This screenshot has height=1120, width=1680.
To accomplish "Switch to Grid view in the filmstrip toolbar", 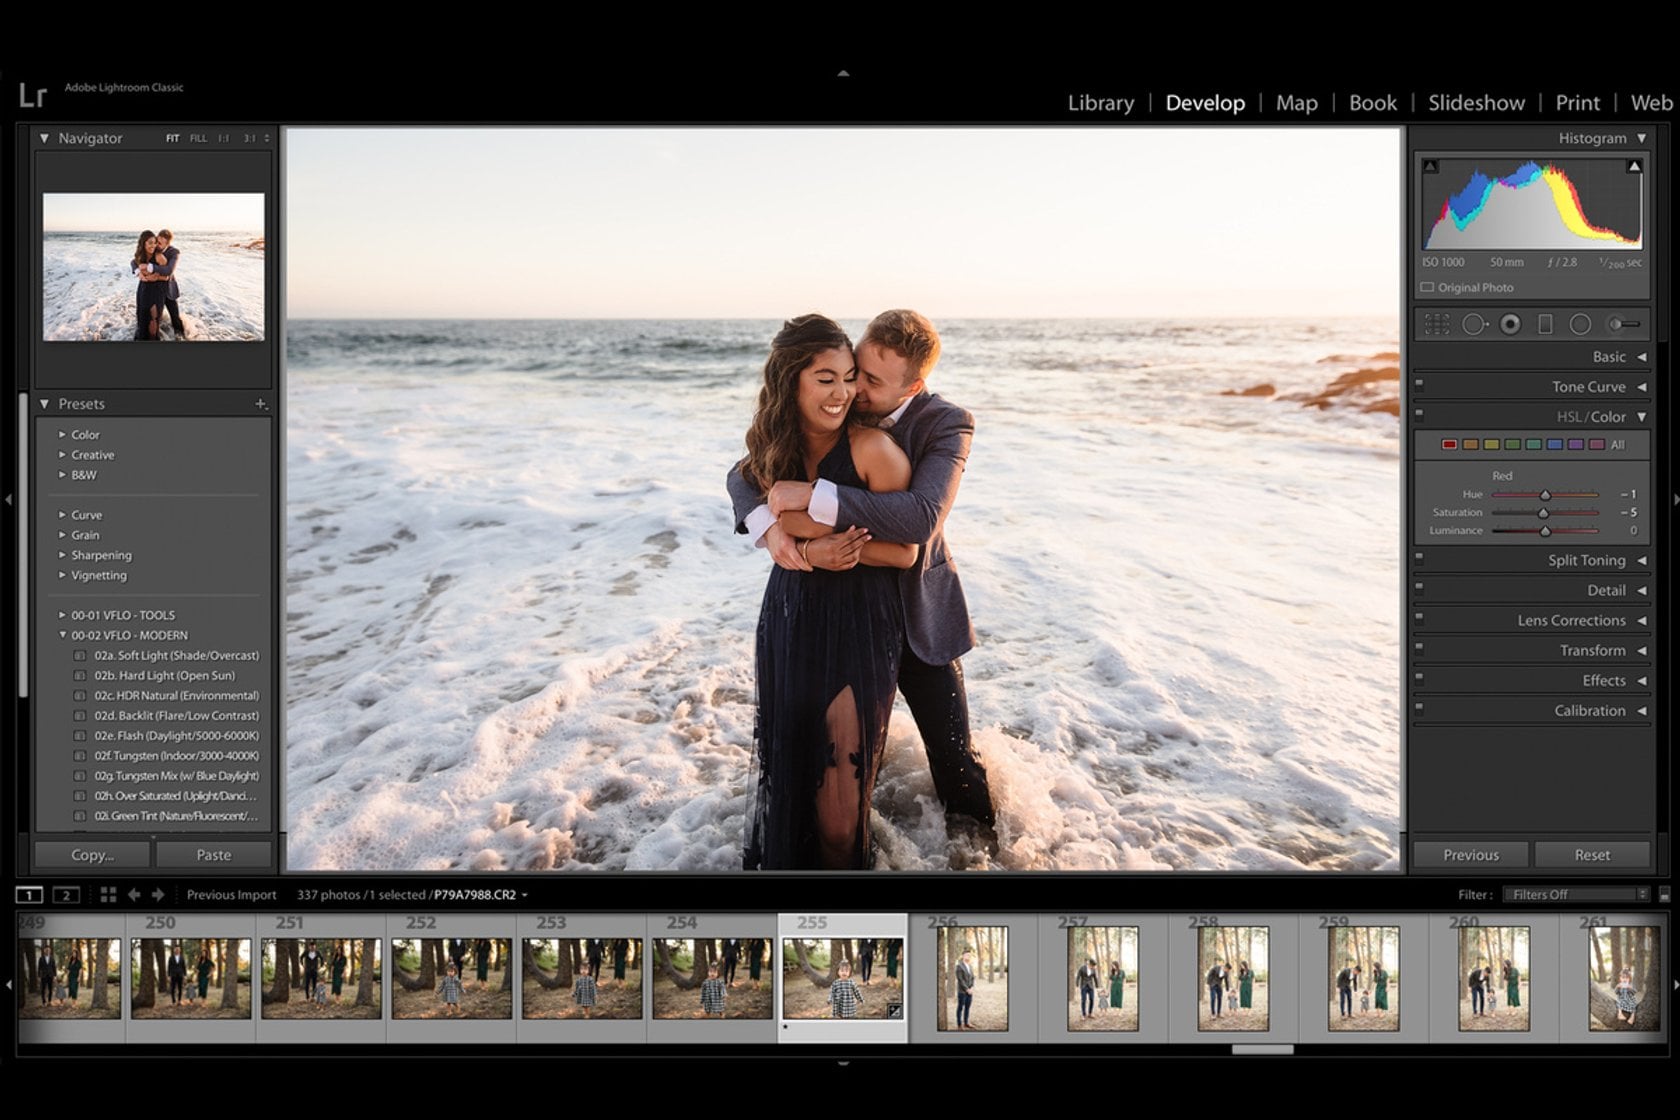I will (108, 895).
